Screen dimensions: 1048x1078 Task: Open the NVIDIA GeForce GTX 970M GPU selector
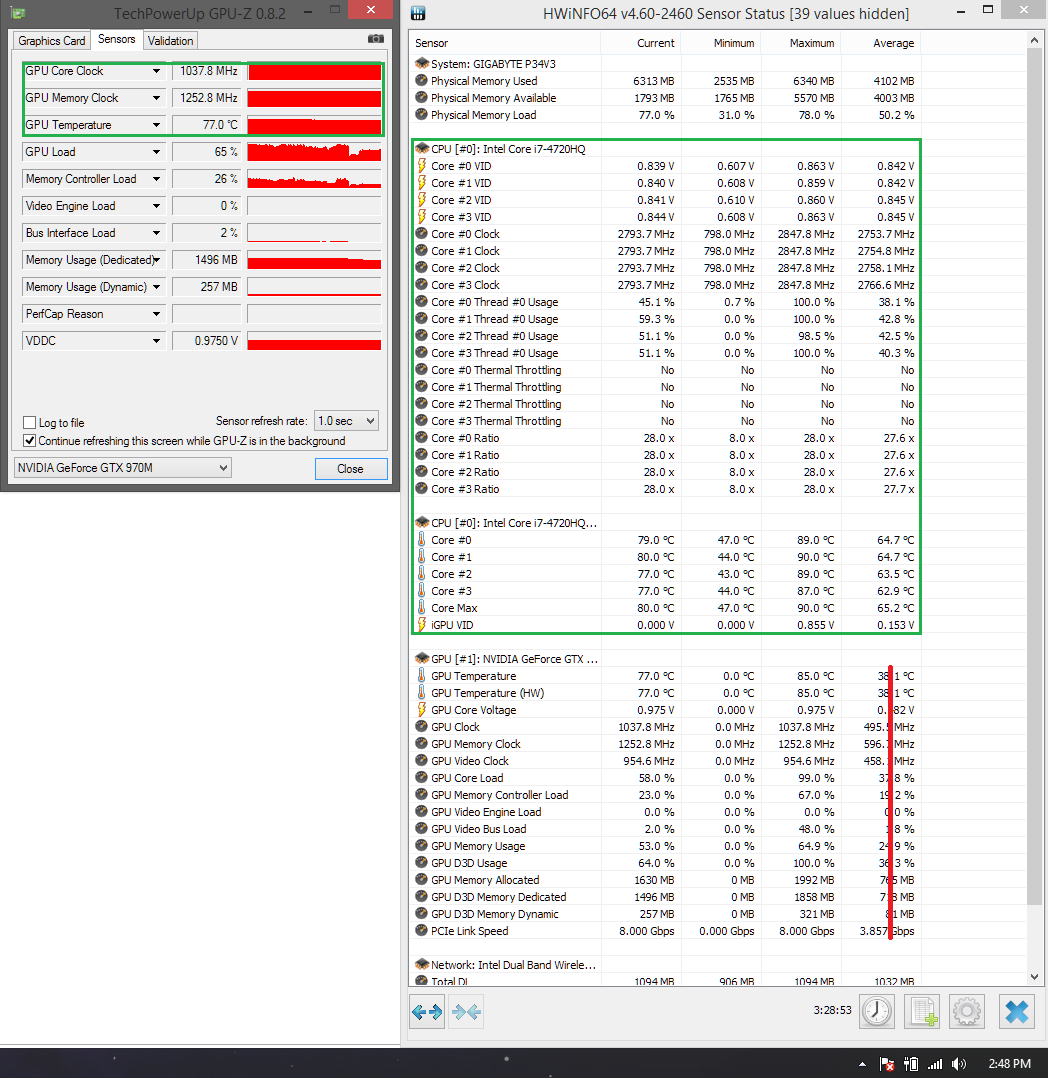tap(122, 468)
